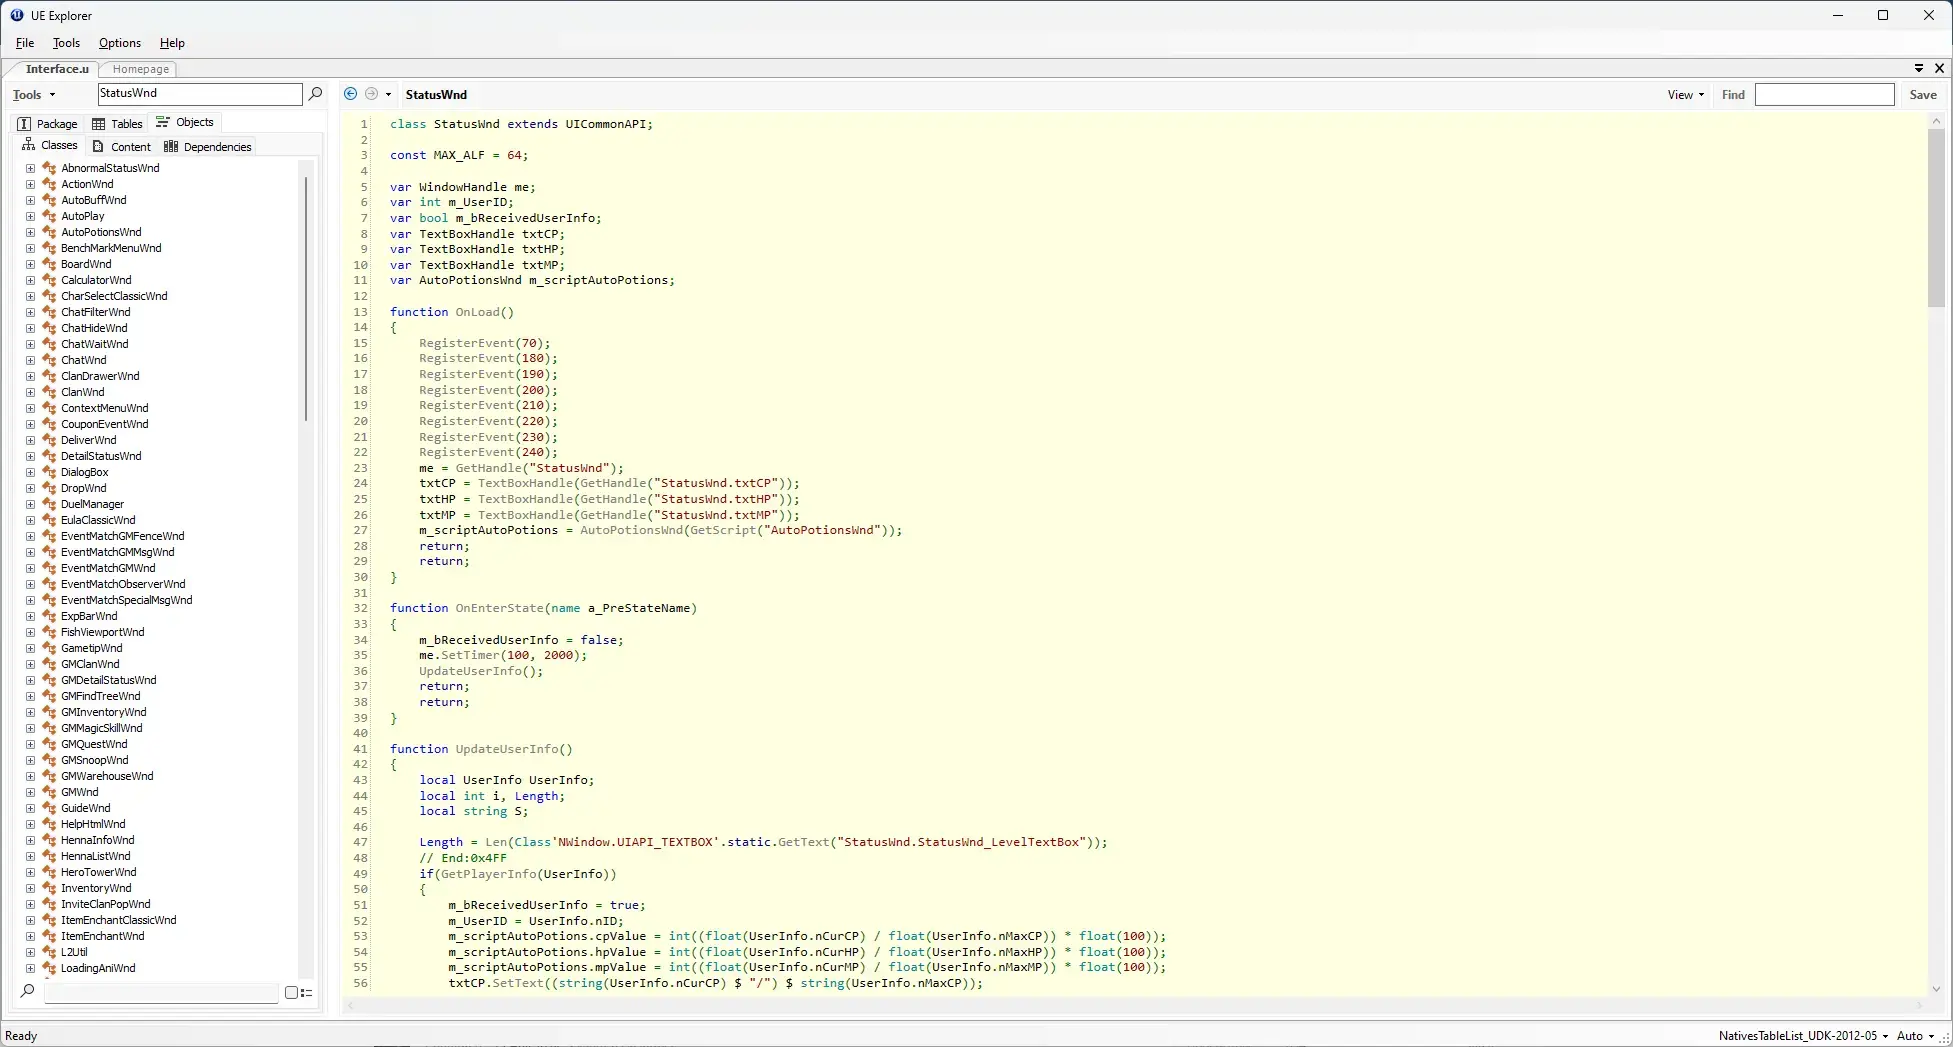Open NativesTableList_UDK-2012-05 dropdown
1953x1047 pixels.
[x=1803, y=1036]
